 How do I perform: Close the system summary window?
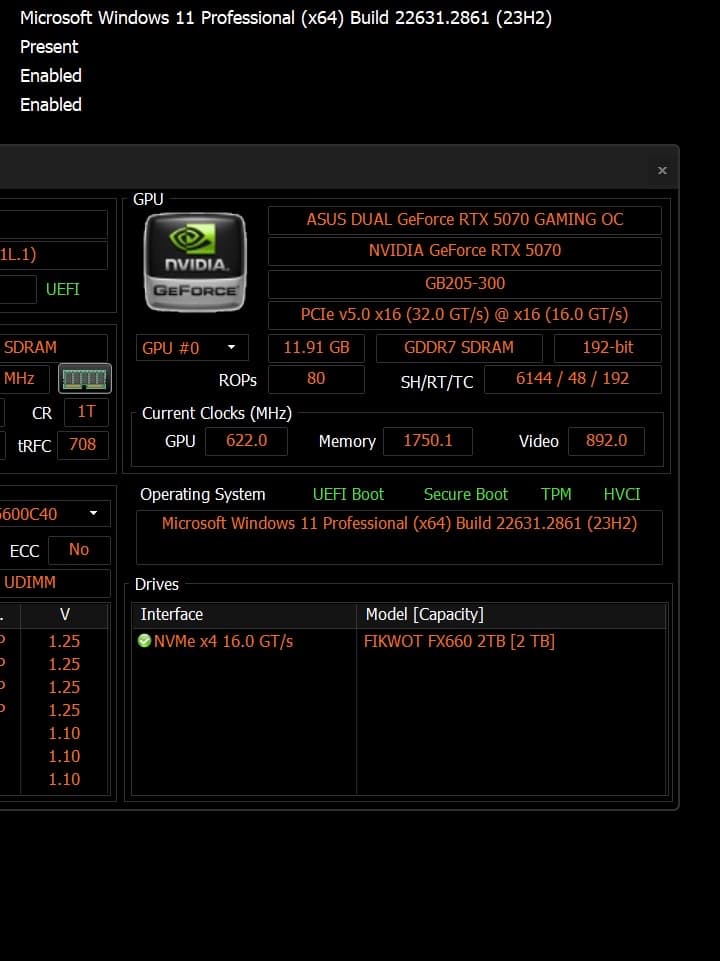pos(662,170)
